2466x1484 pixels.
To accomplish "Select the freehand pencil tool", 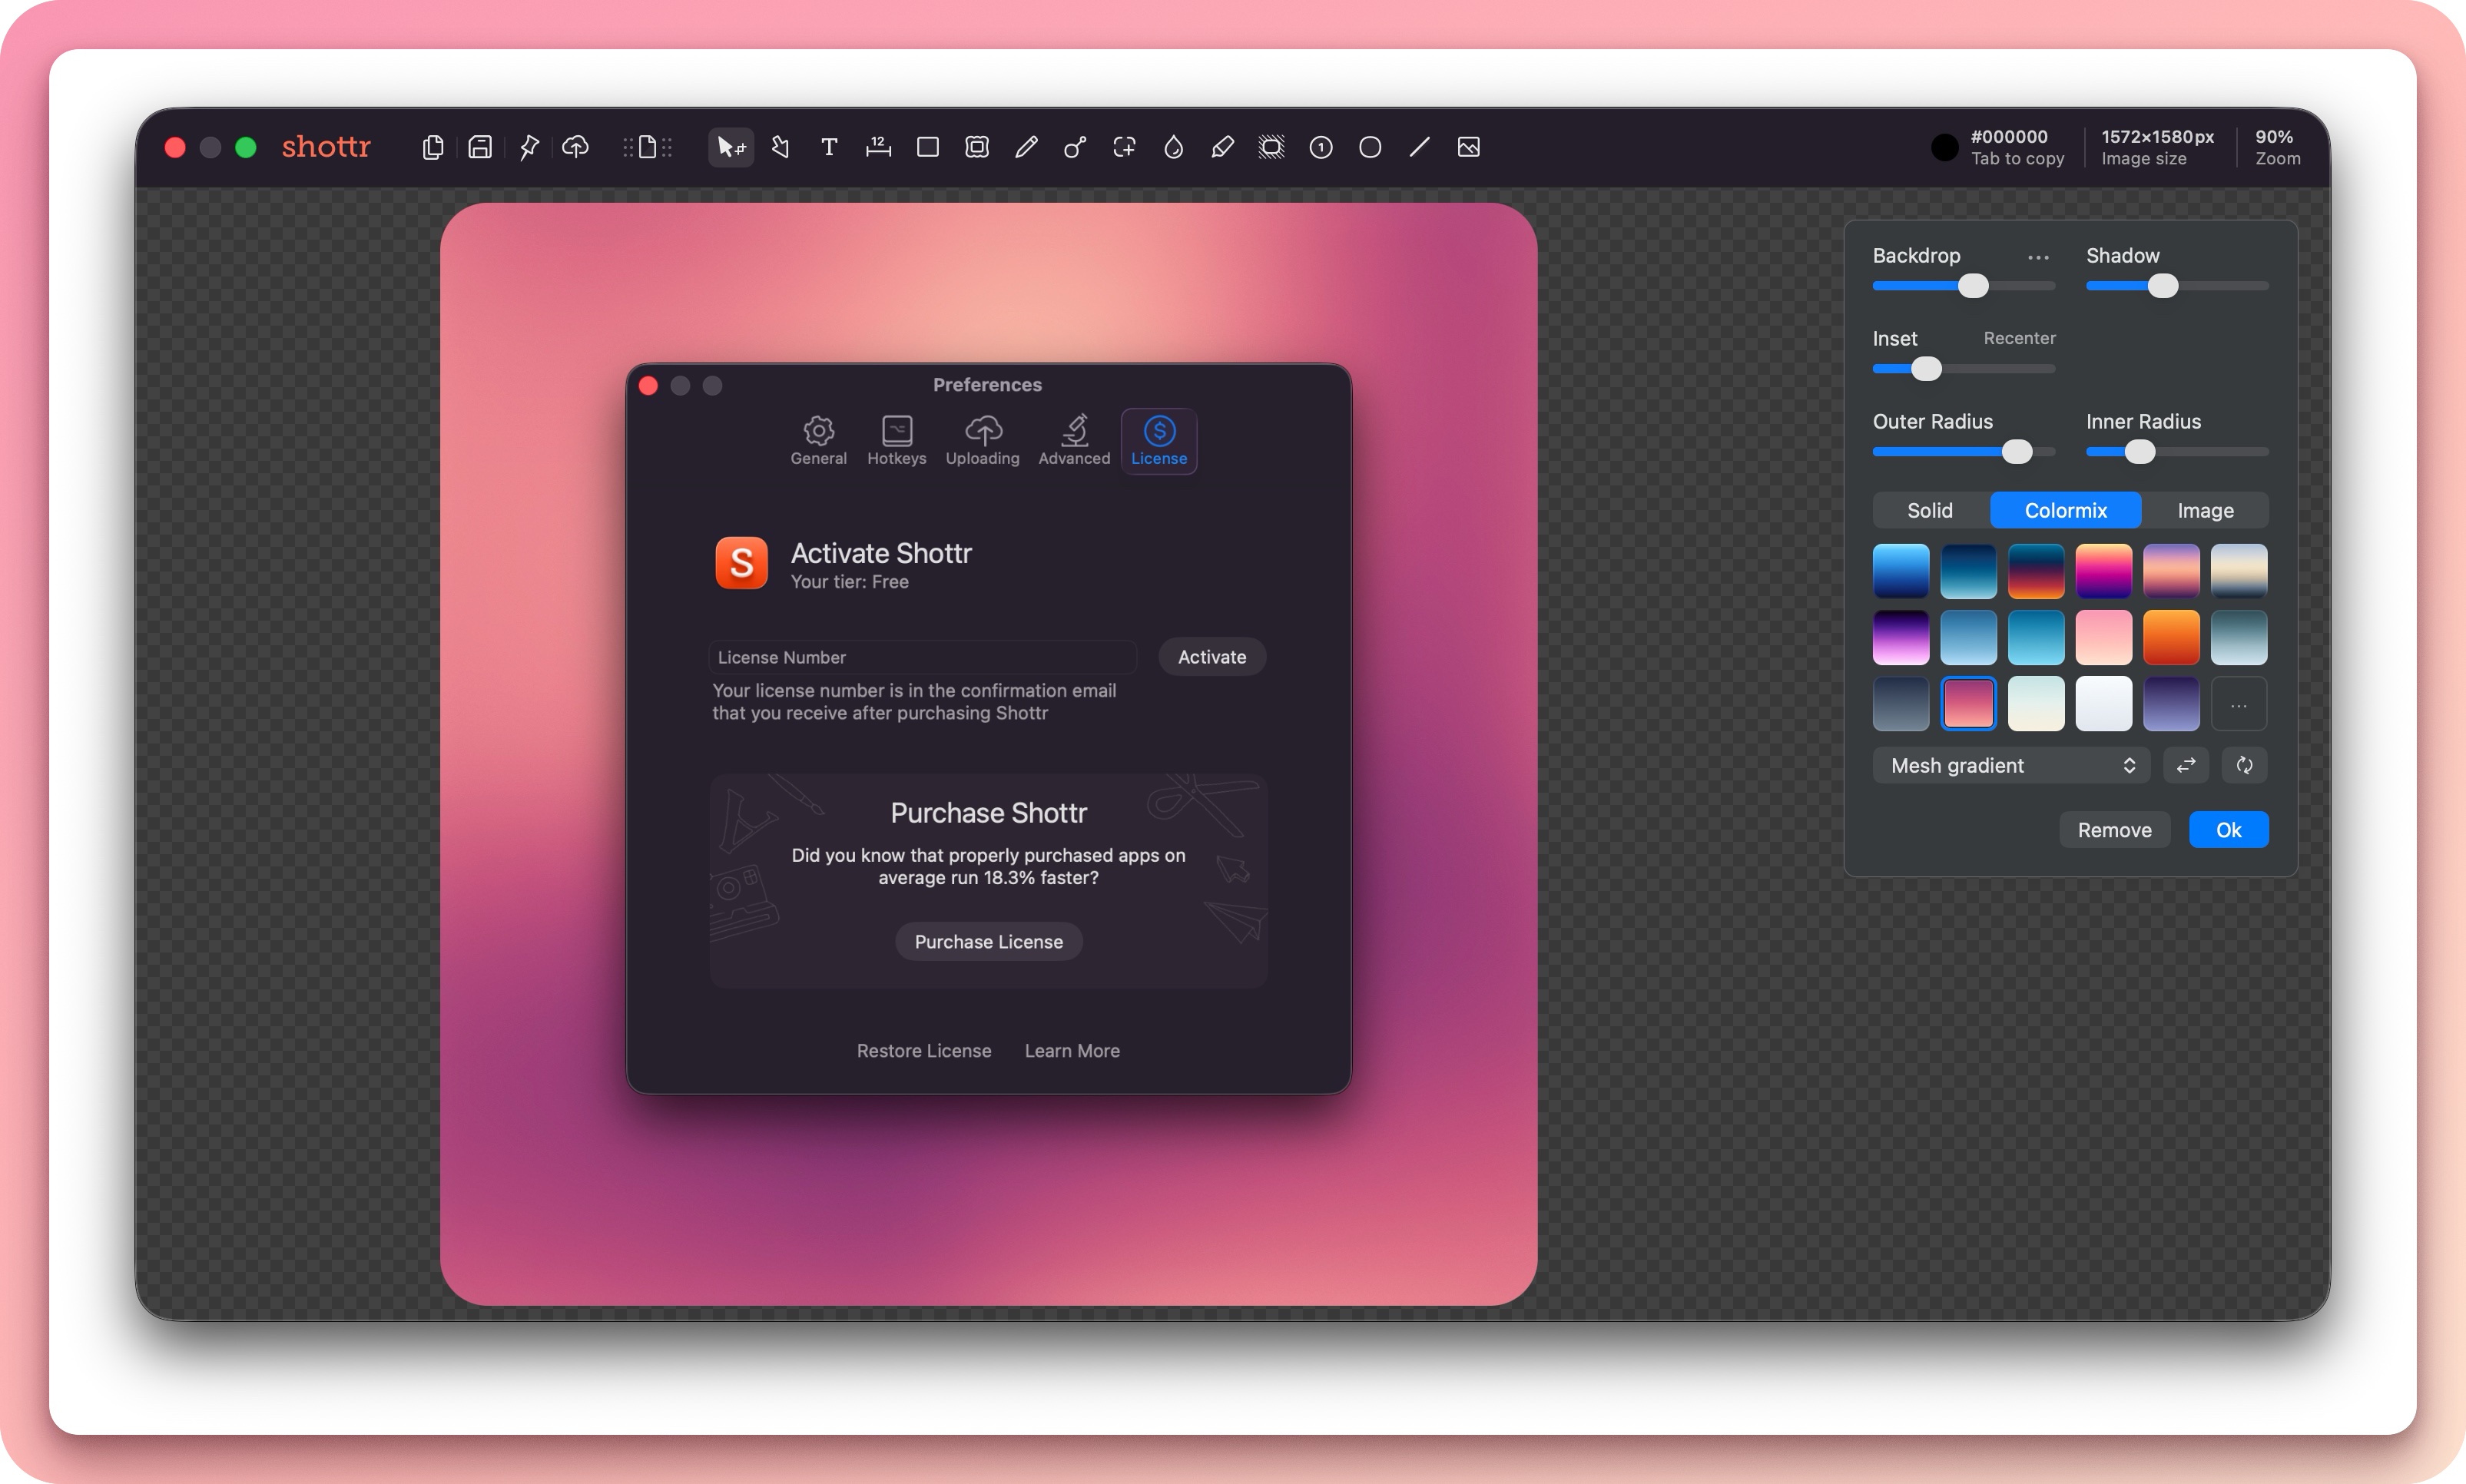I will coord(1026,147).
